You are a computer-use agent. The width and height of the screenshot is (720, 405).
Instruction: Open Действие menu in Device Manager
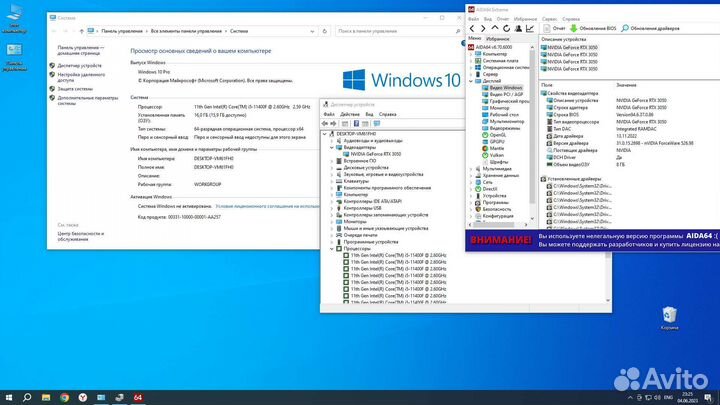[x=349, y=114]
